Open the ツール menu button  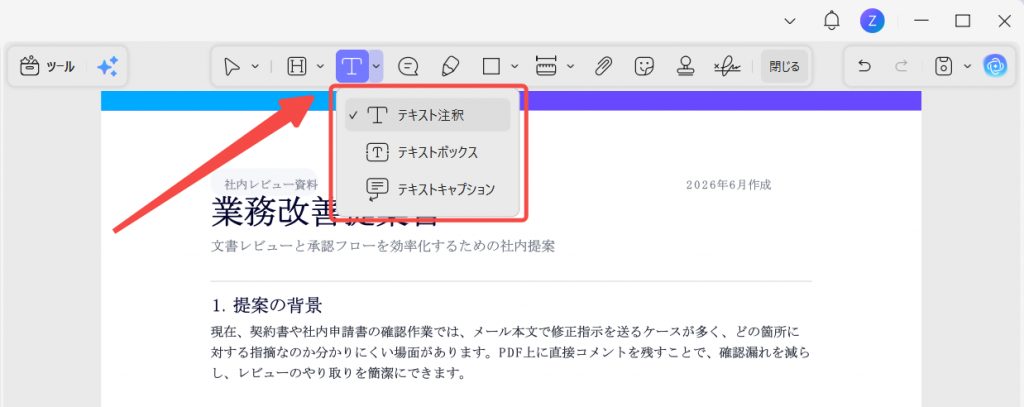point(47,66)
